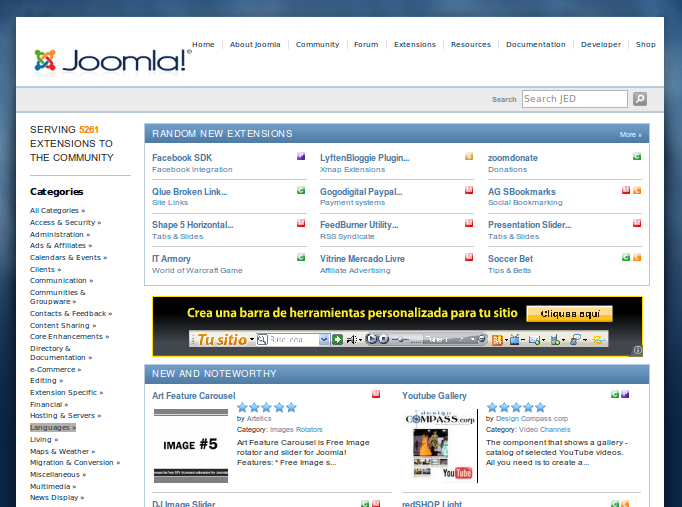
Task: Open the Documentation menu item
Action: [535, 44]
